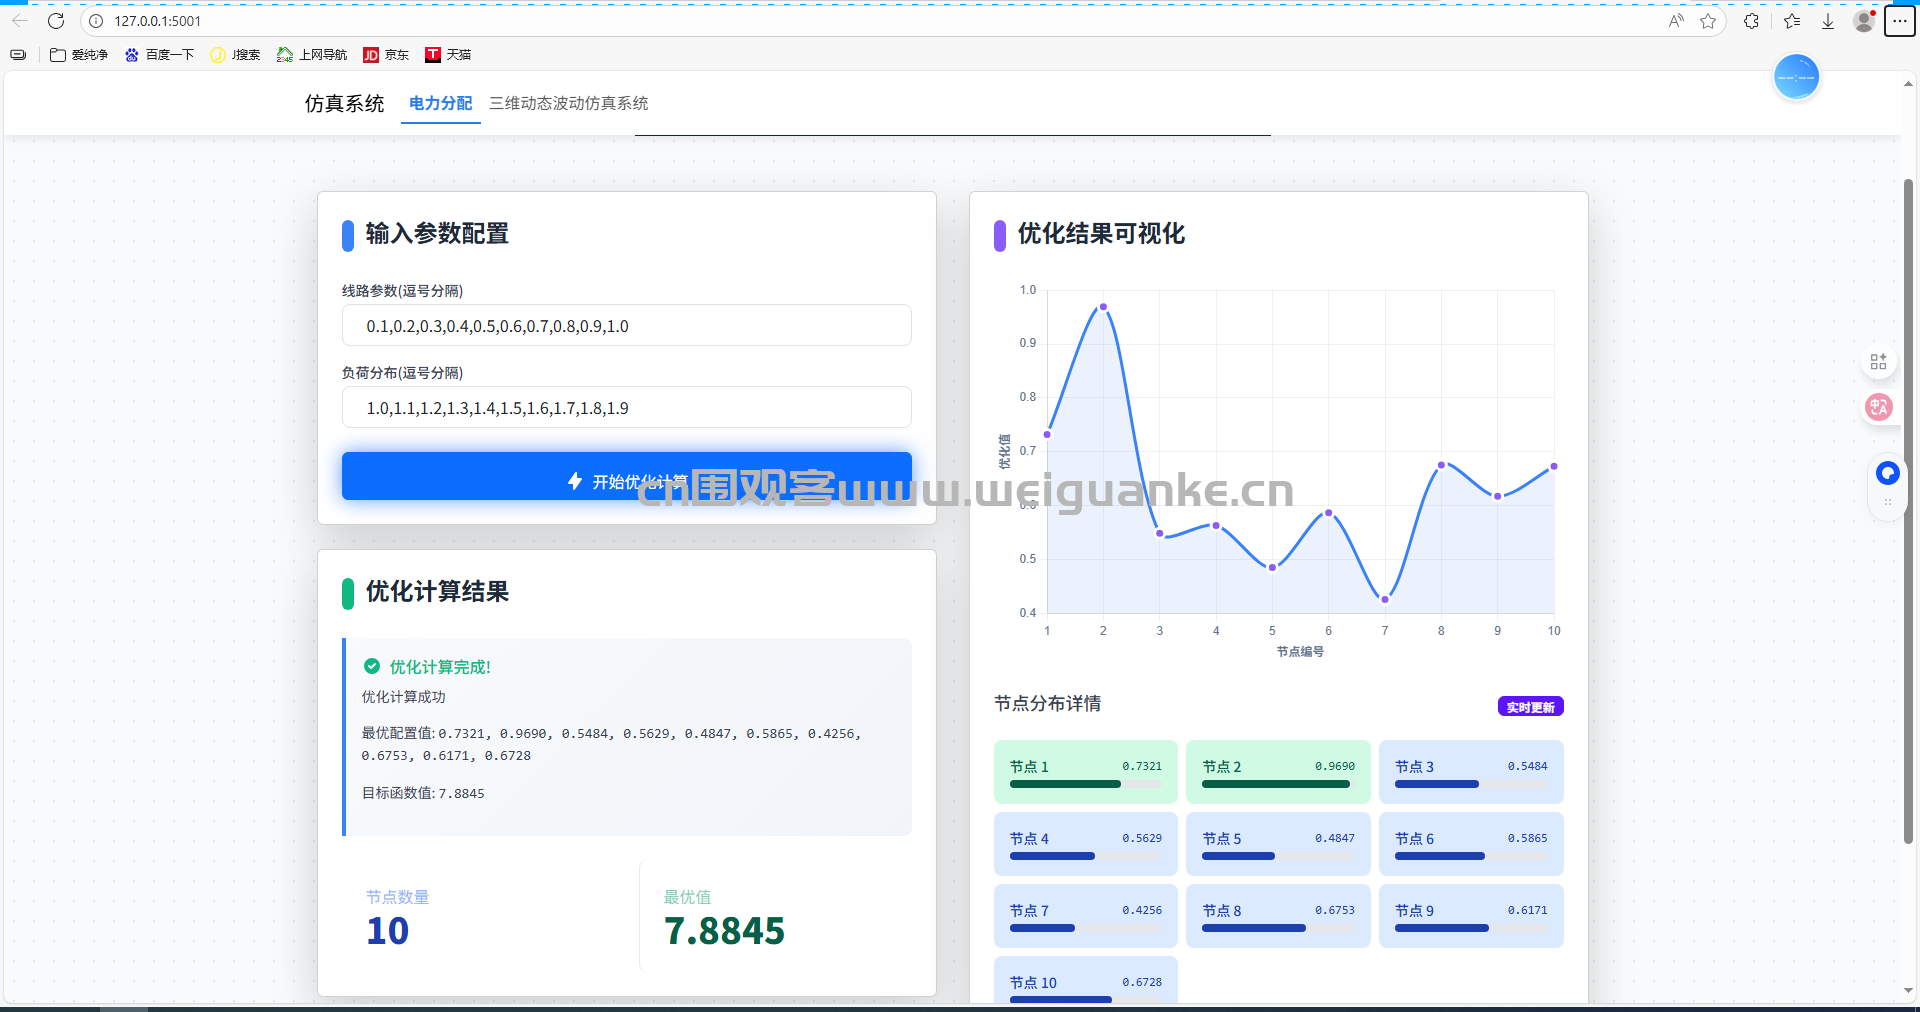The image size is (1920, 1012).
Task: Open the downloads arrow icon
Action: [1828, 21]
